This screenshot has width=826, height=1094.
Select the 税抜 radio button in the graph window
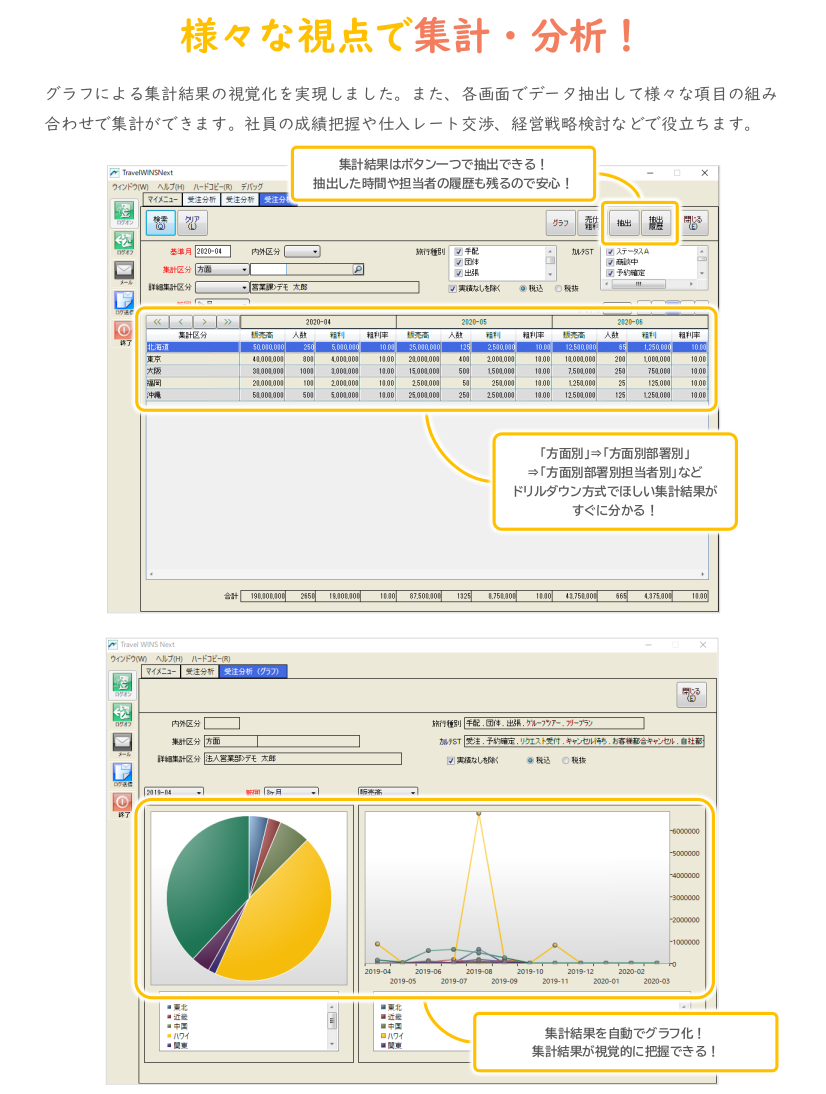(x=566, y=760)
